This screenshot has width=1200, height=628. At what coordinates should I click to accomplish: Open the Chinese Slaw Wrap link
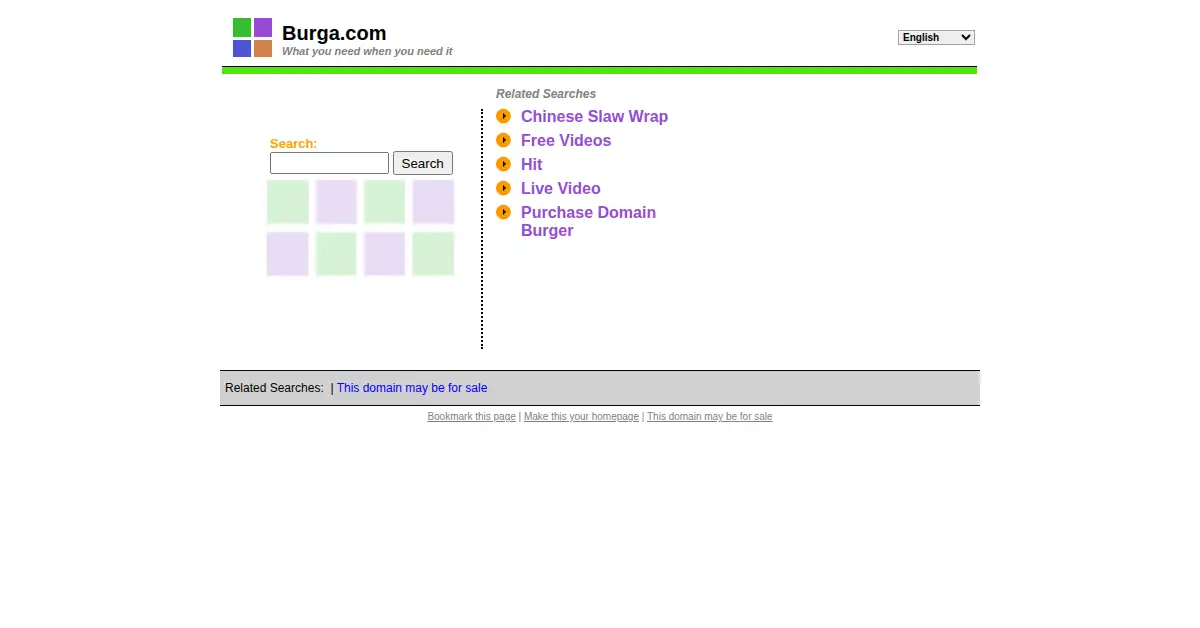(594, 117)
